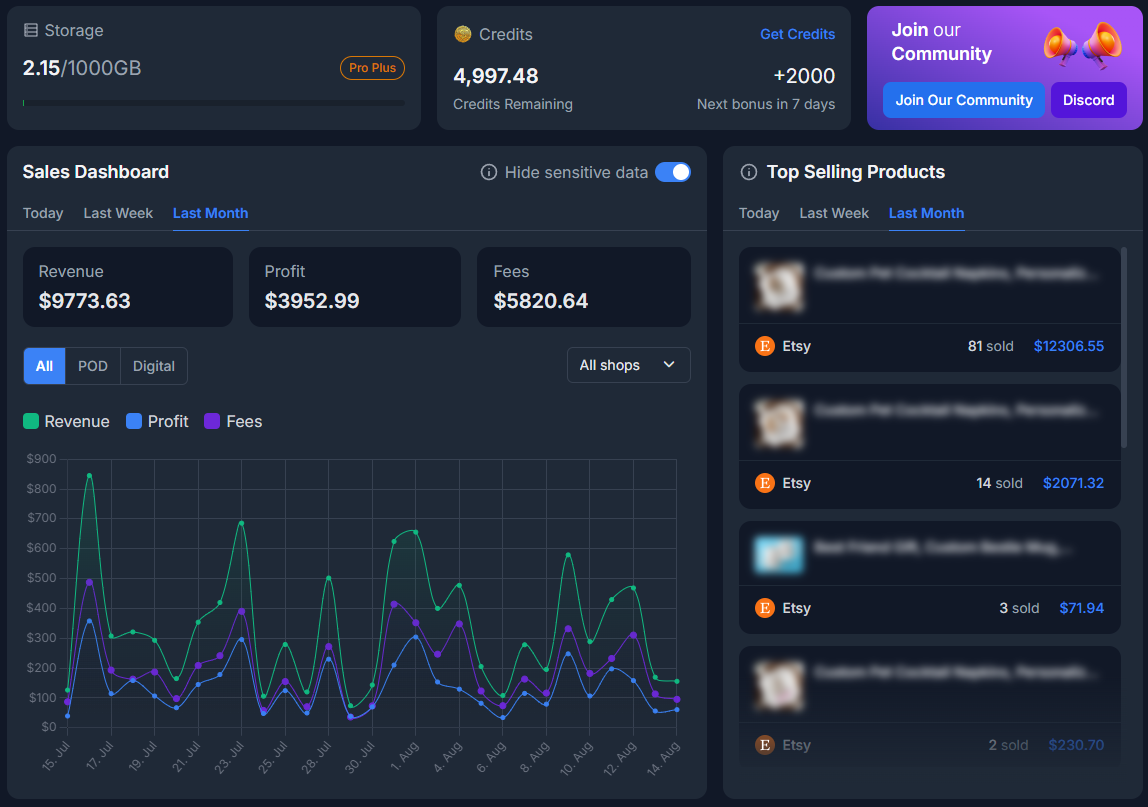Screen dimensions: 1148x807
Task: Switch Top Selling Products to Last Week
Action: [834, 213]
